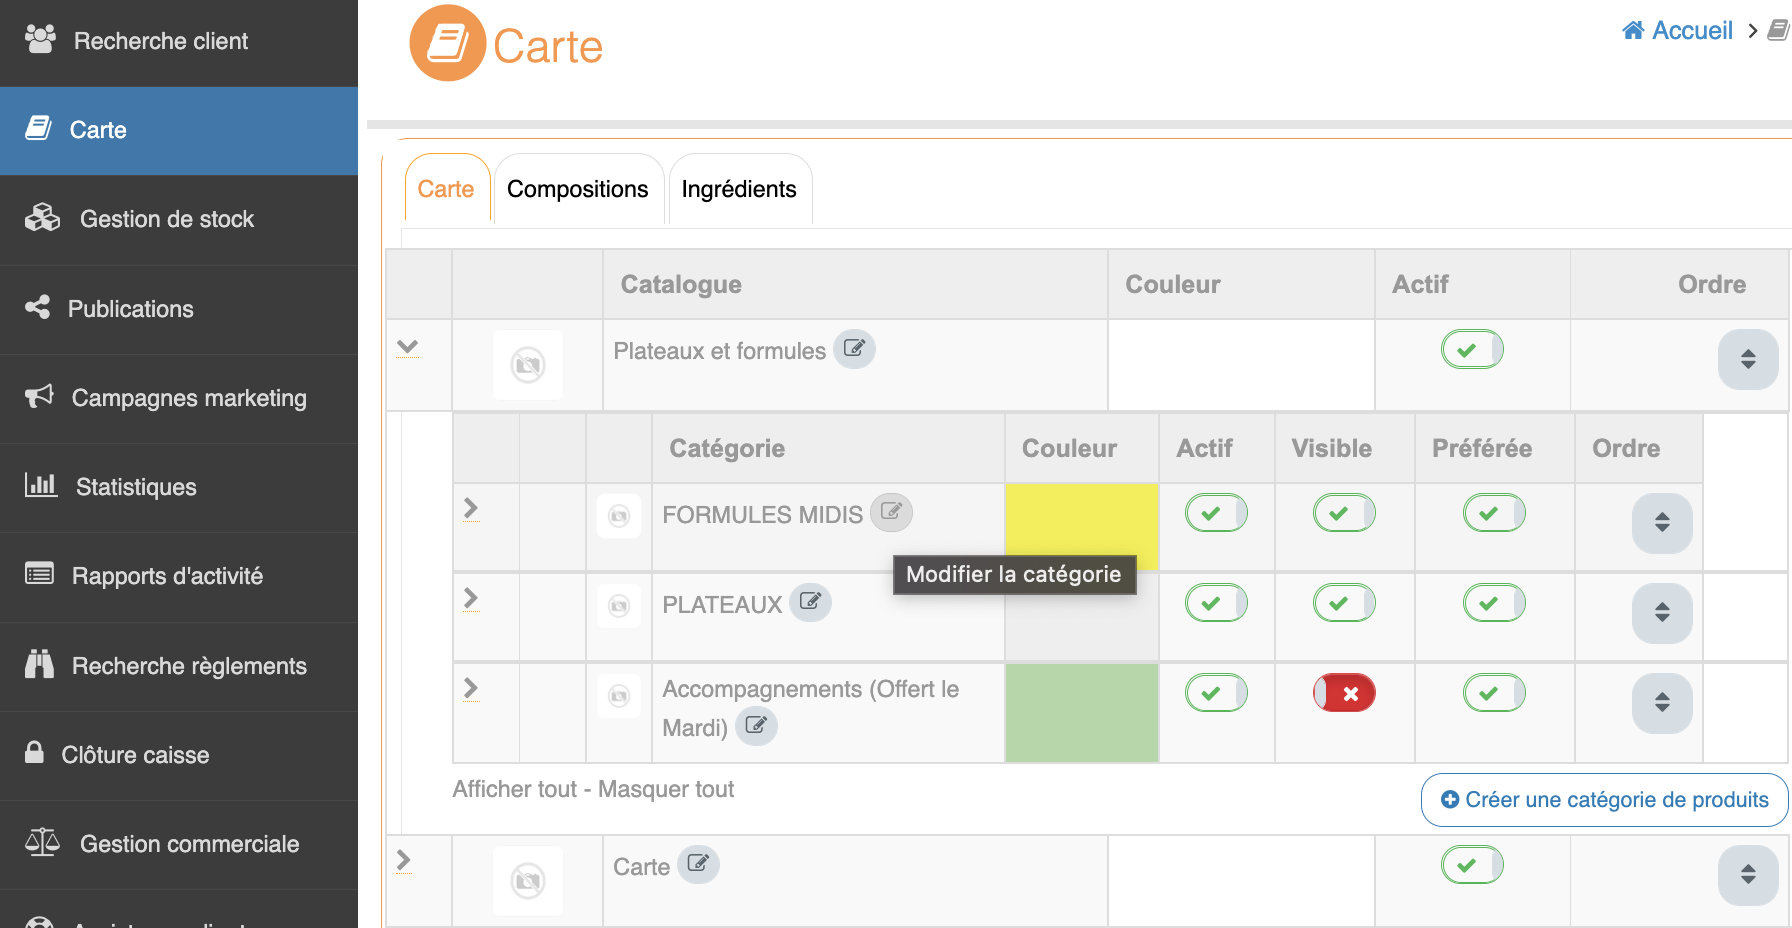Click Créer une catégorie de produits button
The width and height of the screenshot is (1792, 928).
[x=1604, y=800]
